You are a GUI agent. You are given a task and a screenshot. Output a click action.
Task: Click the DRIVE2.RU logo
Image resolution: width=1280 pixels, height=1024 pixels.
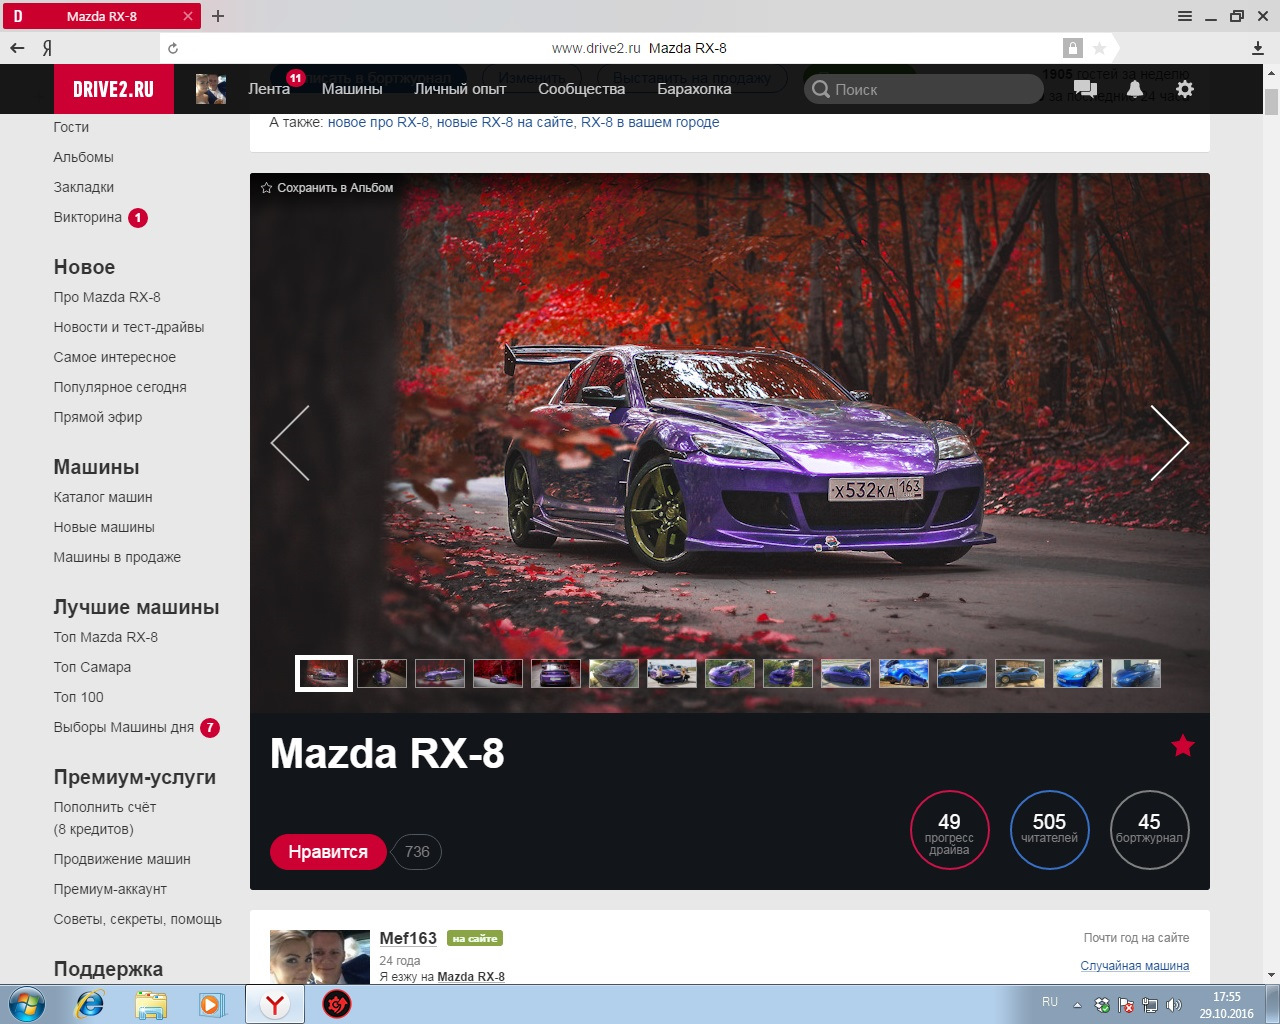(114, 89)
